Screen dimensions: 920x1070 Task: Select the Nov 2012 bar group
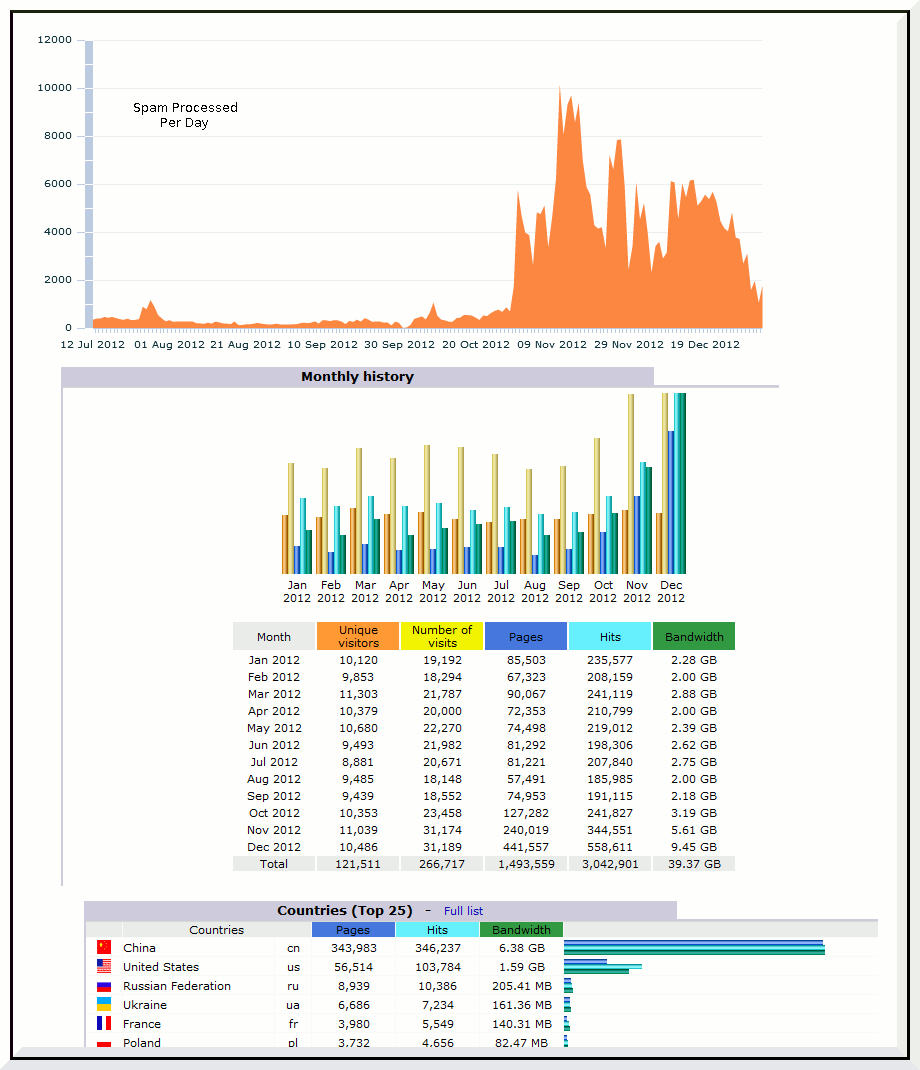(637, 483)
